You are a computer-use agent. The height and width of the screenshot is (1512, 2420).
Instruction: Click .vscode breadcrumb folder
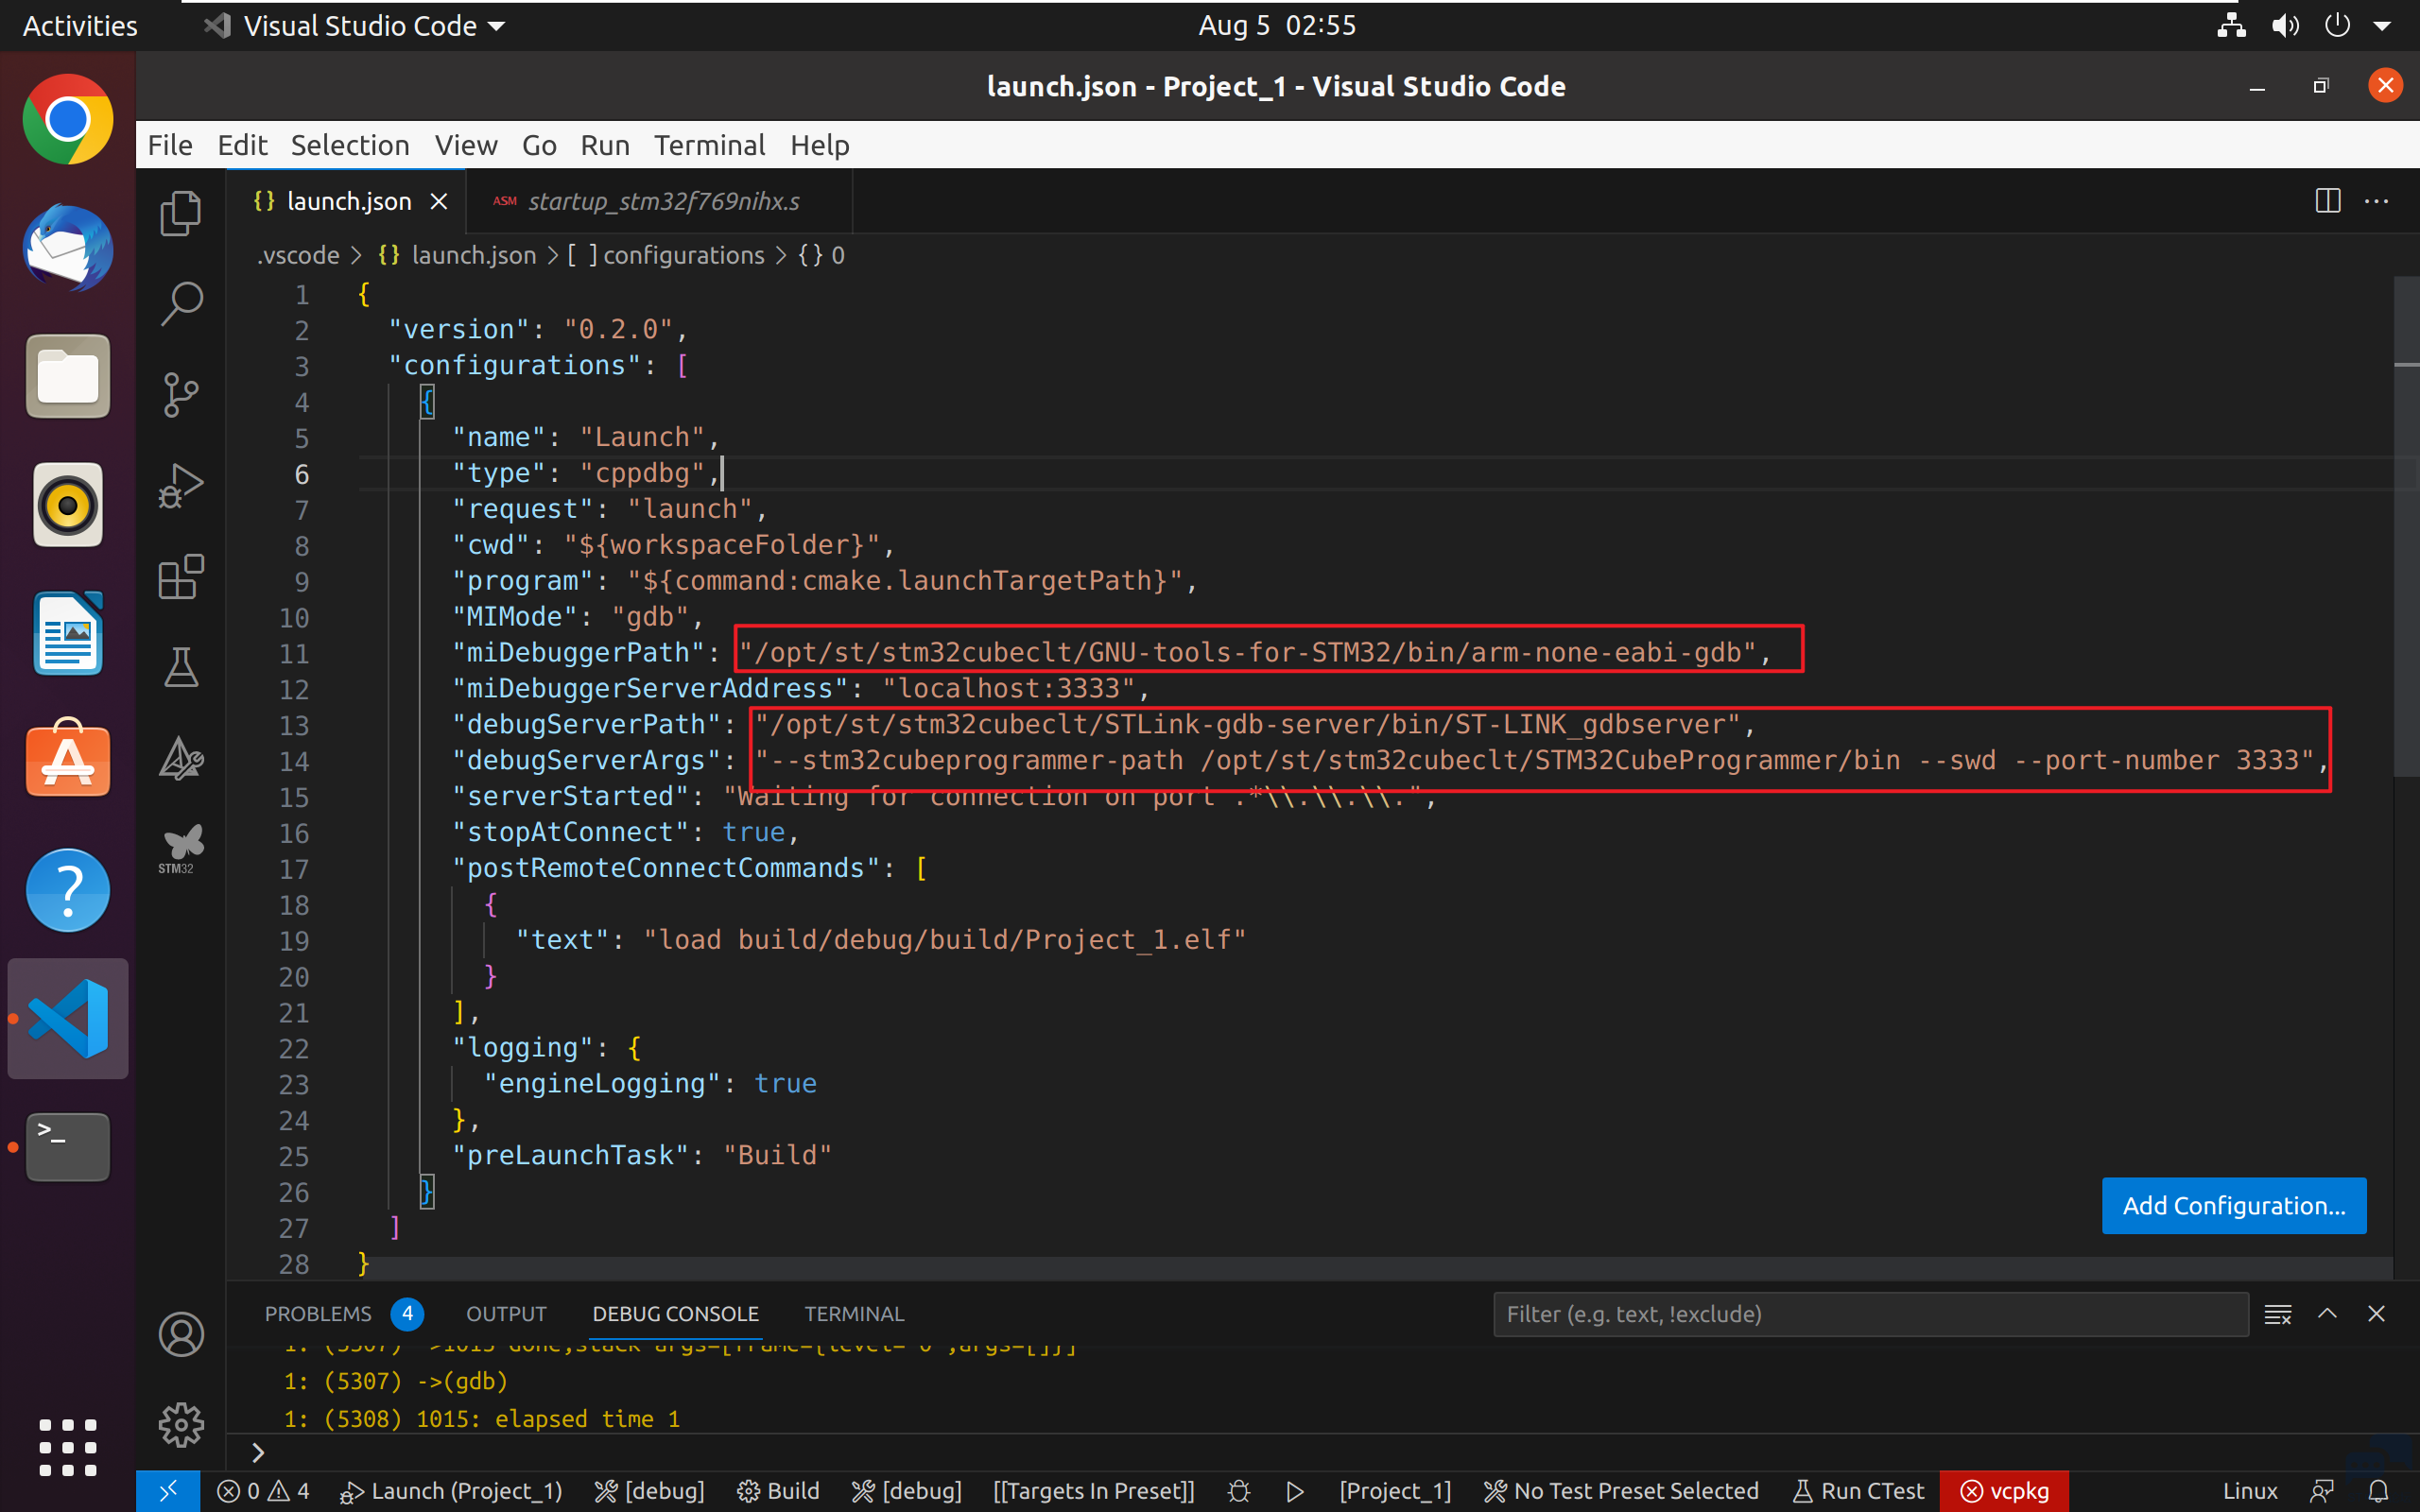point(298,255)
